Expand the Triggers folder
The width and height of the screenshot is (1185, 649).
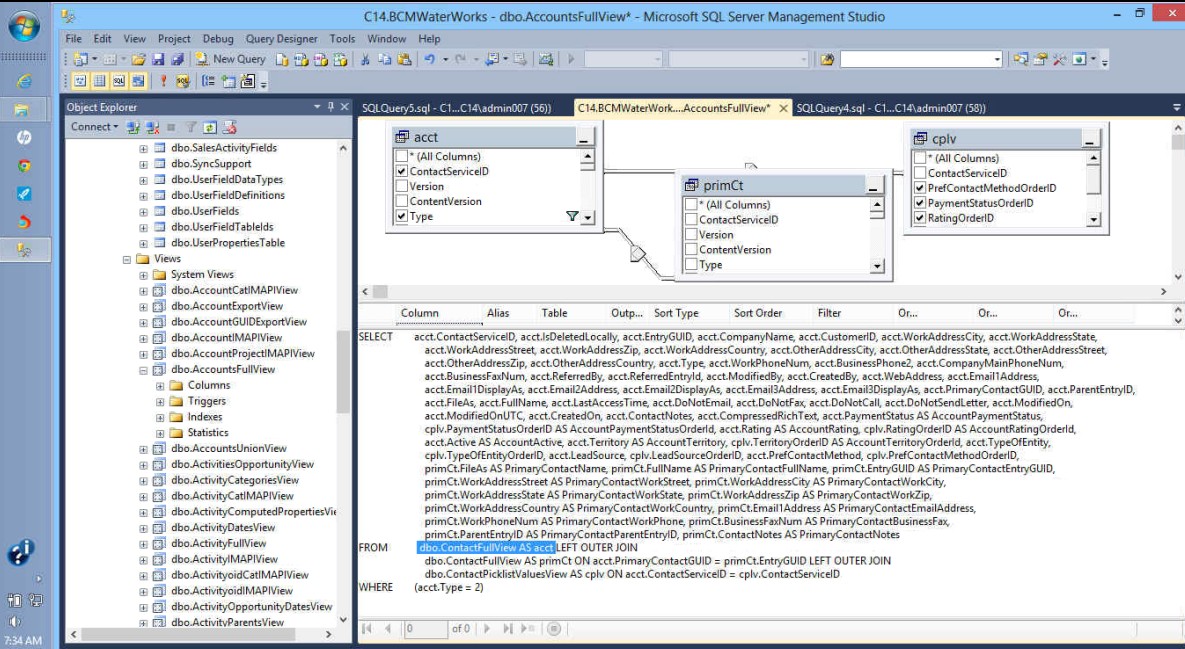click(160, 402)
